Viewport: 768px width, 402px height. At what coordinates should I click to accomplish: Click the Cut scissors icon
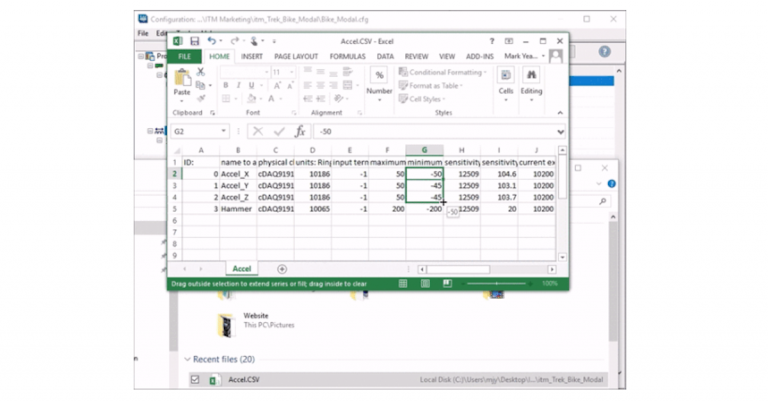coord(201,72)
